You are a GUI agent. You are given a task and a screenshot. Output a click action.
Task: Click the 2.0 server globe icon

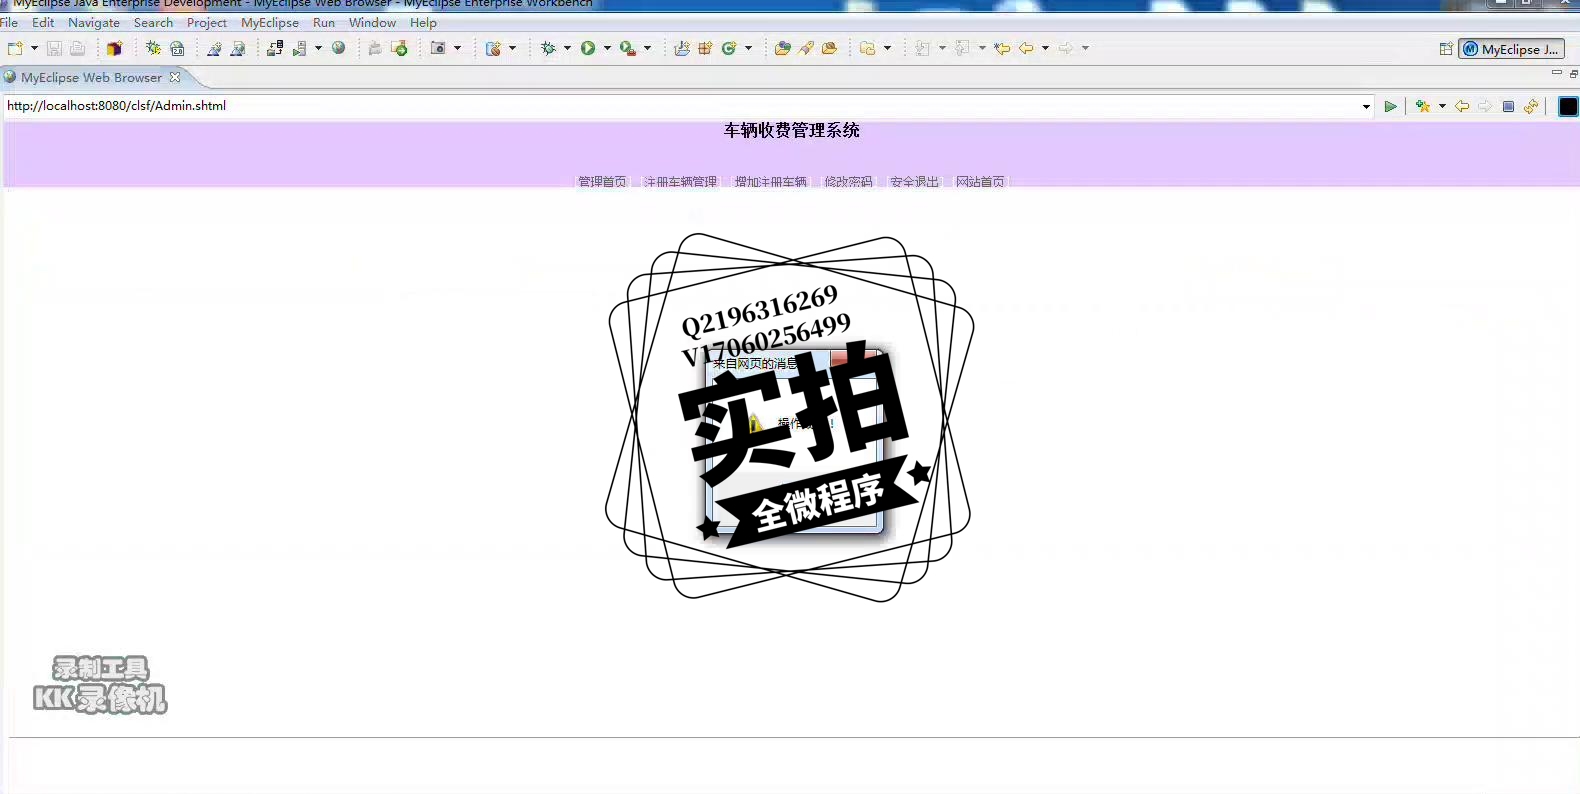click(x=177, y=48)
